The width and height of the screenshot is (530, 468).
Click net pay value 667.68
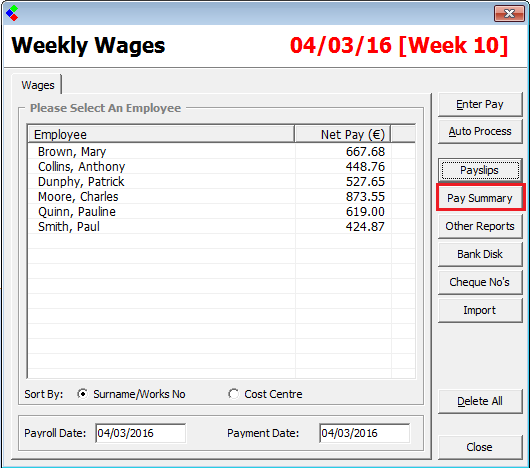(365, 152)
